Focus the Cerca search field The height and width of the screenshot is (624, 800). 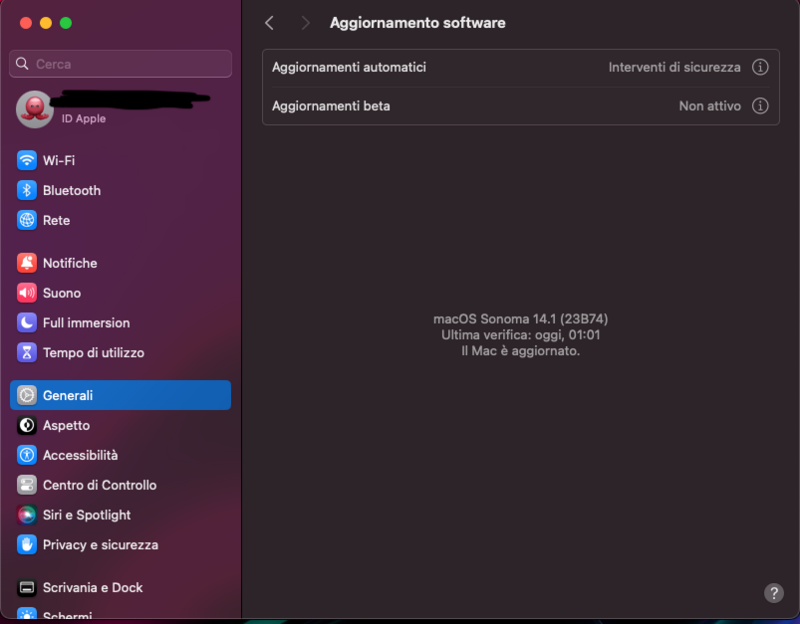click(x=120, y=64)
